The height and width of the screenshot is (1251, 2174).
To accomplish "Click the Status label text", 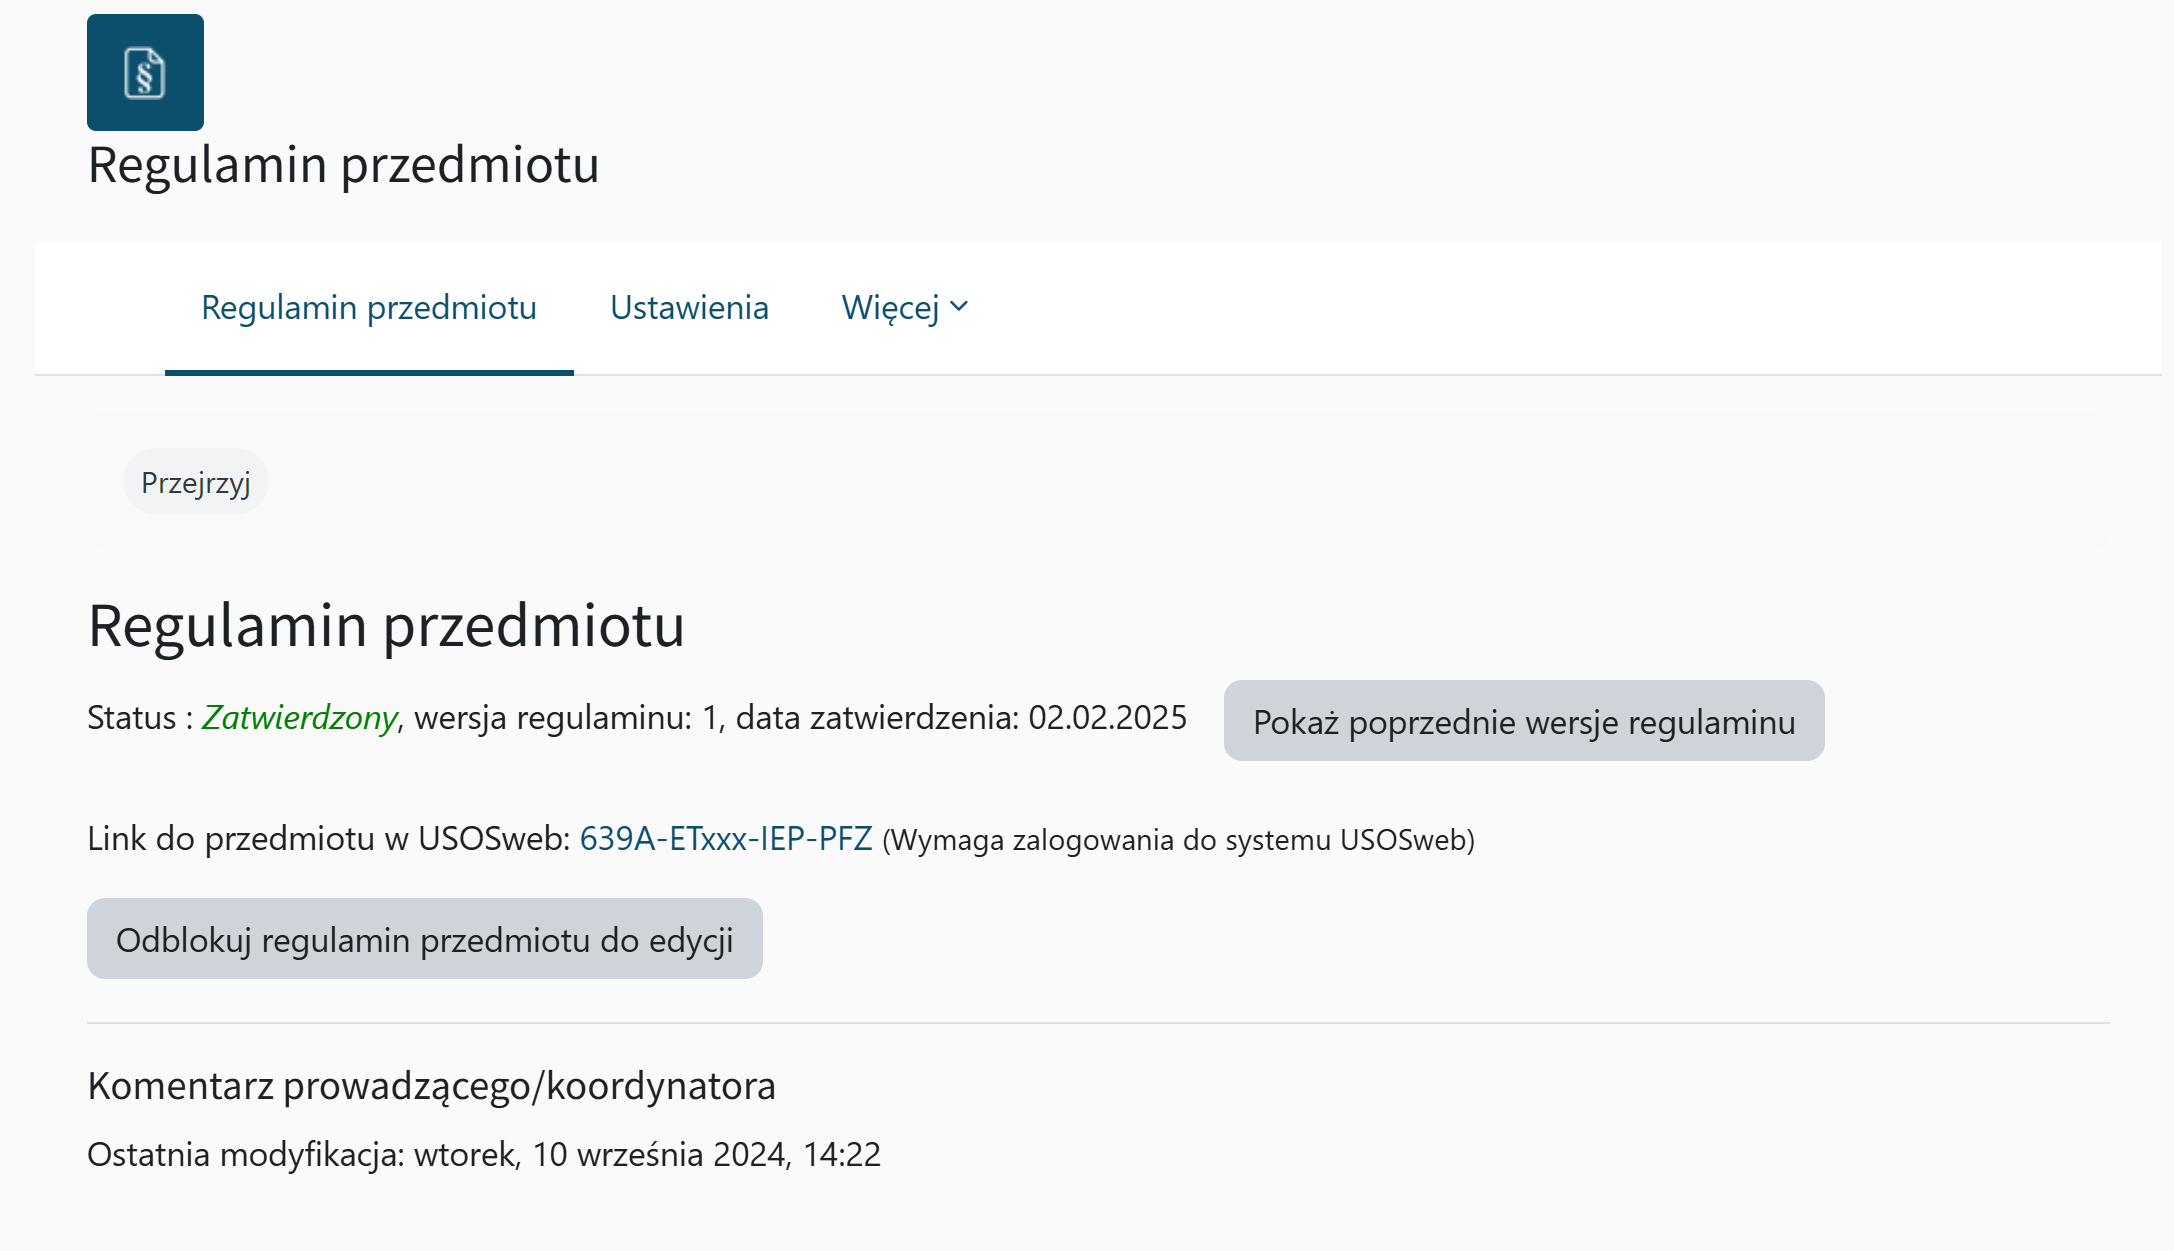I will point(131,718).
